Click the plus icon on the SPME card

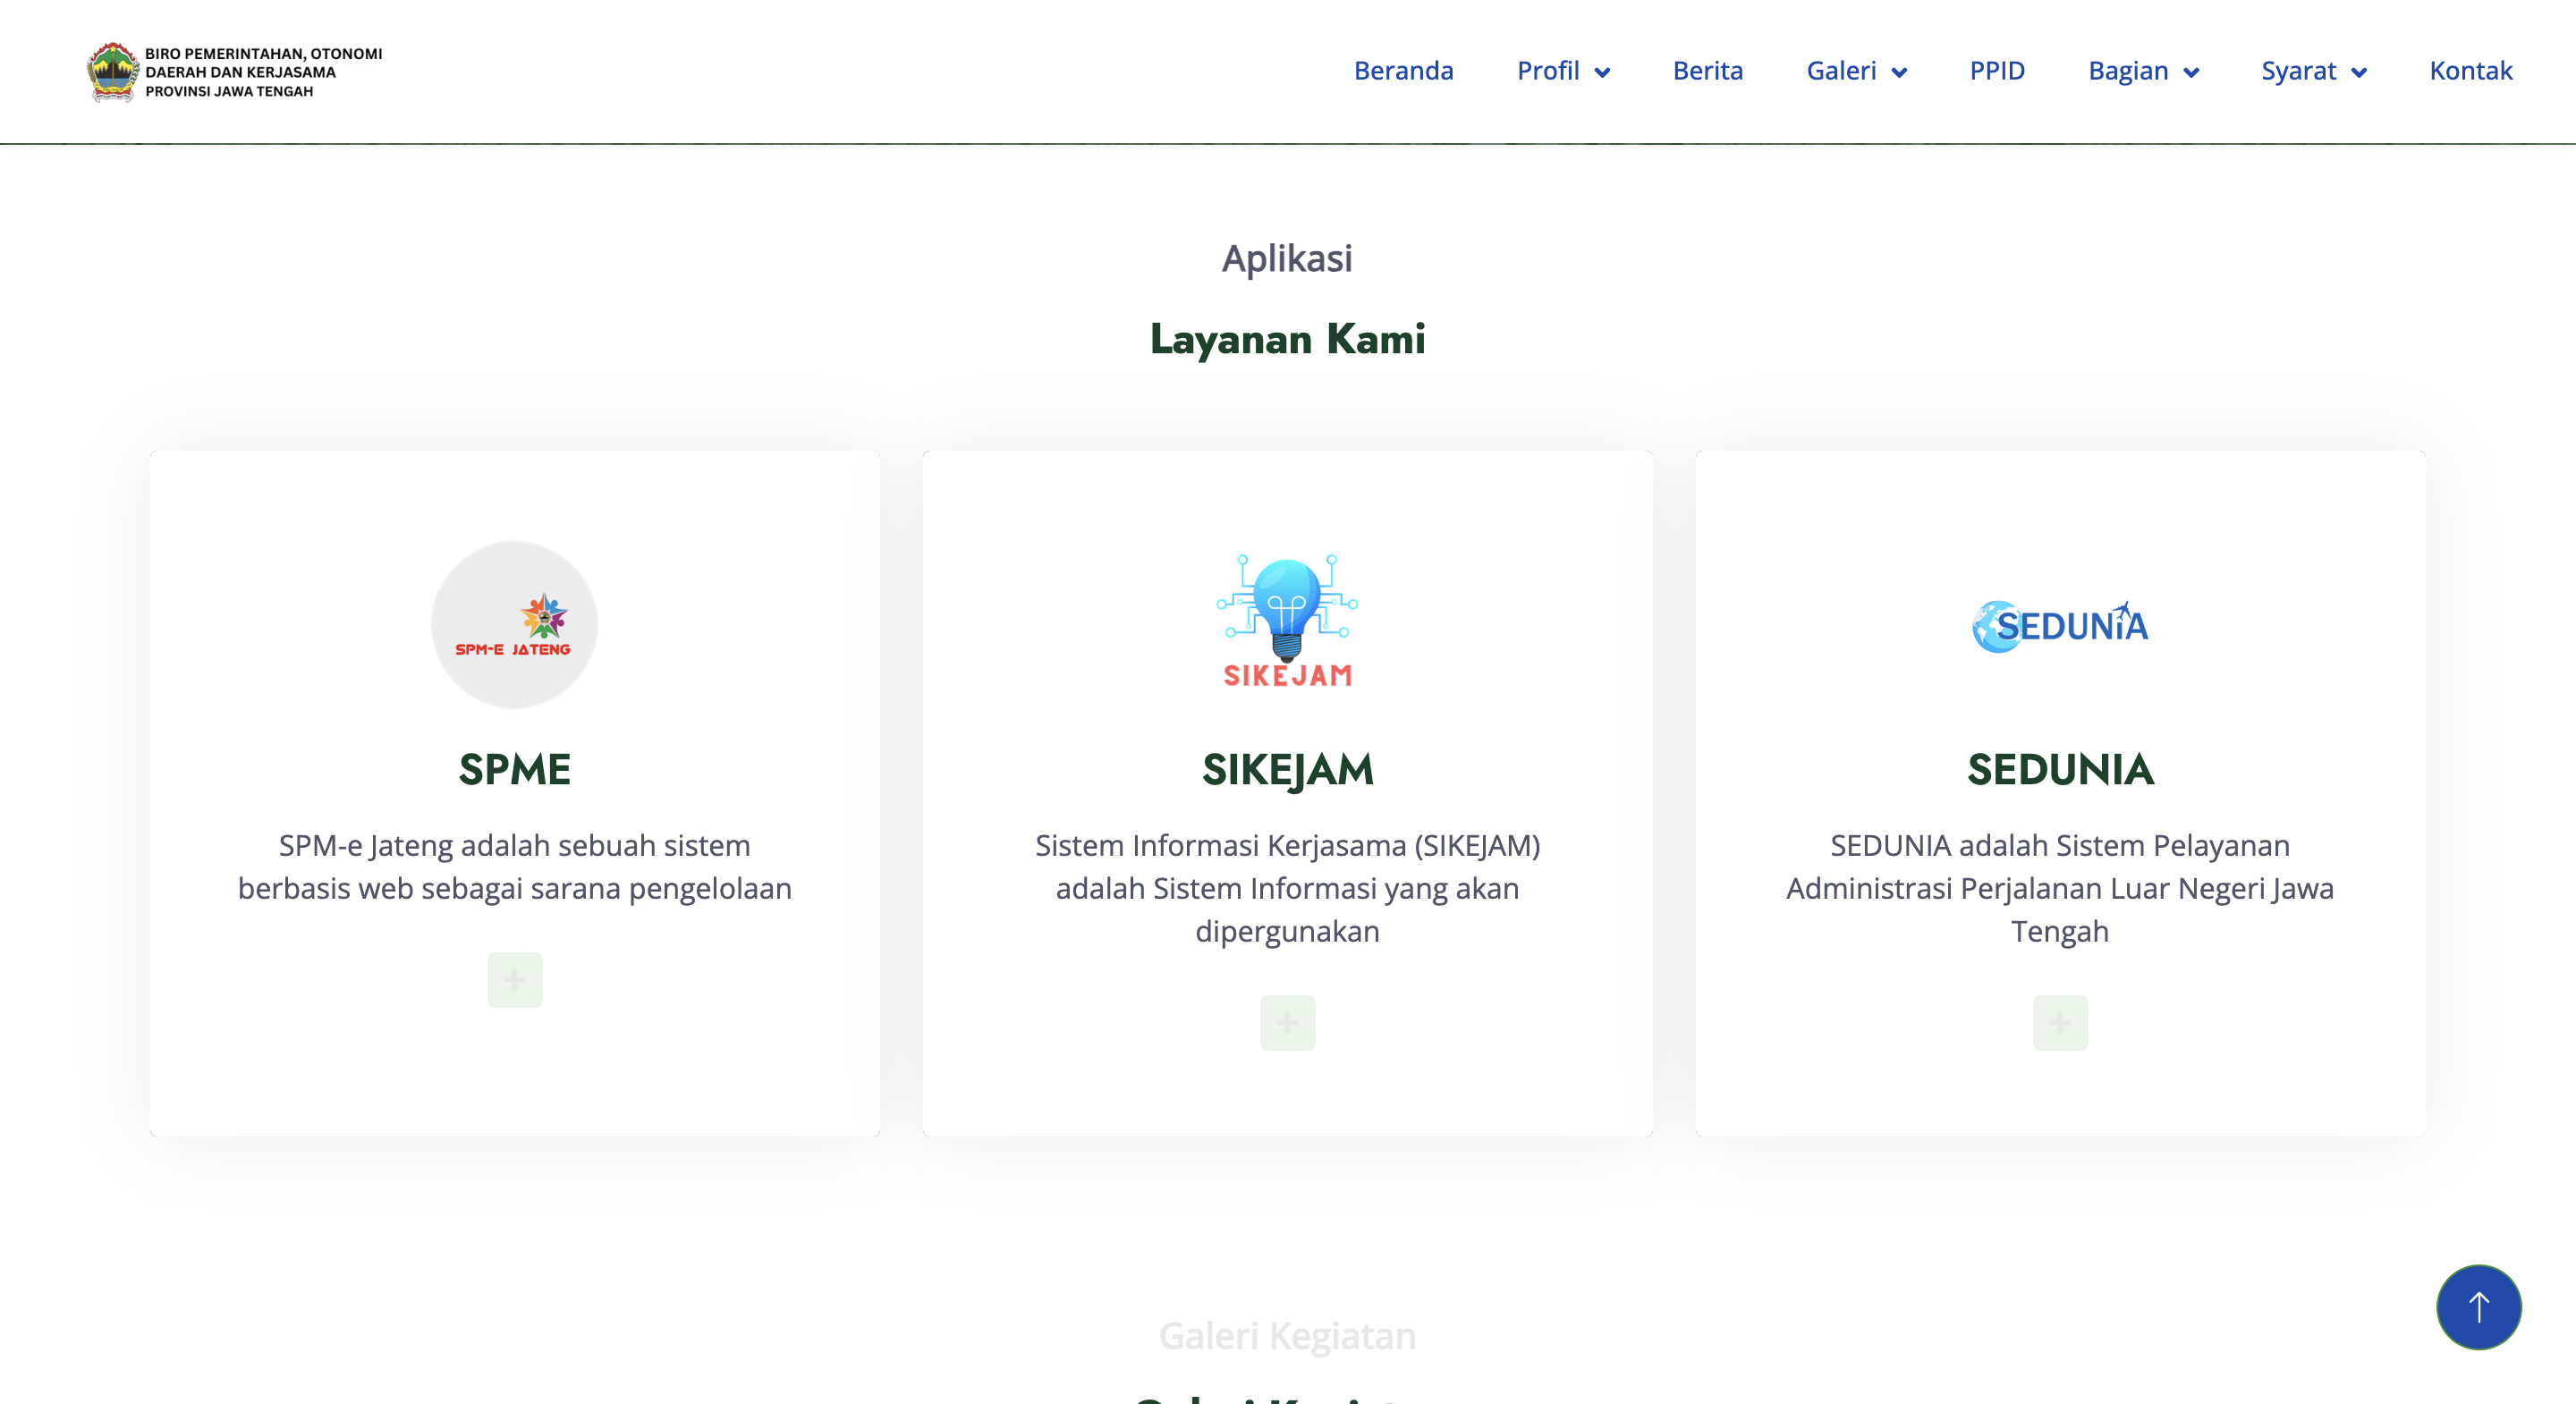513,979
